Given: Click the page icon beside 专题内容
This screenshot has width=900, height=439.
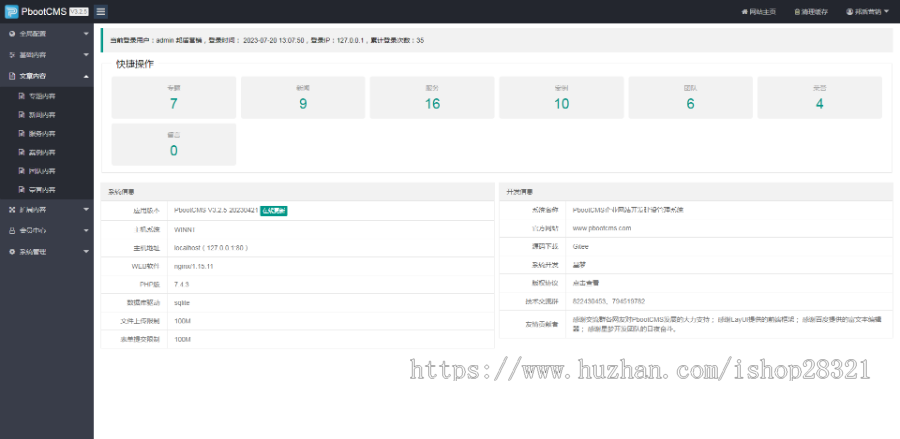Looking at the screenshot, I should point(22,96).
